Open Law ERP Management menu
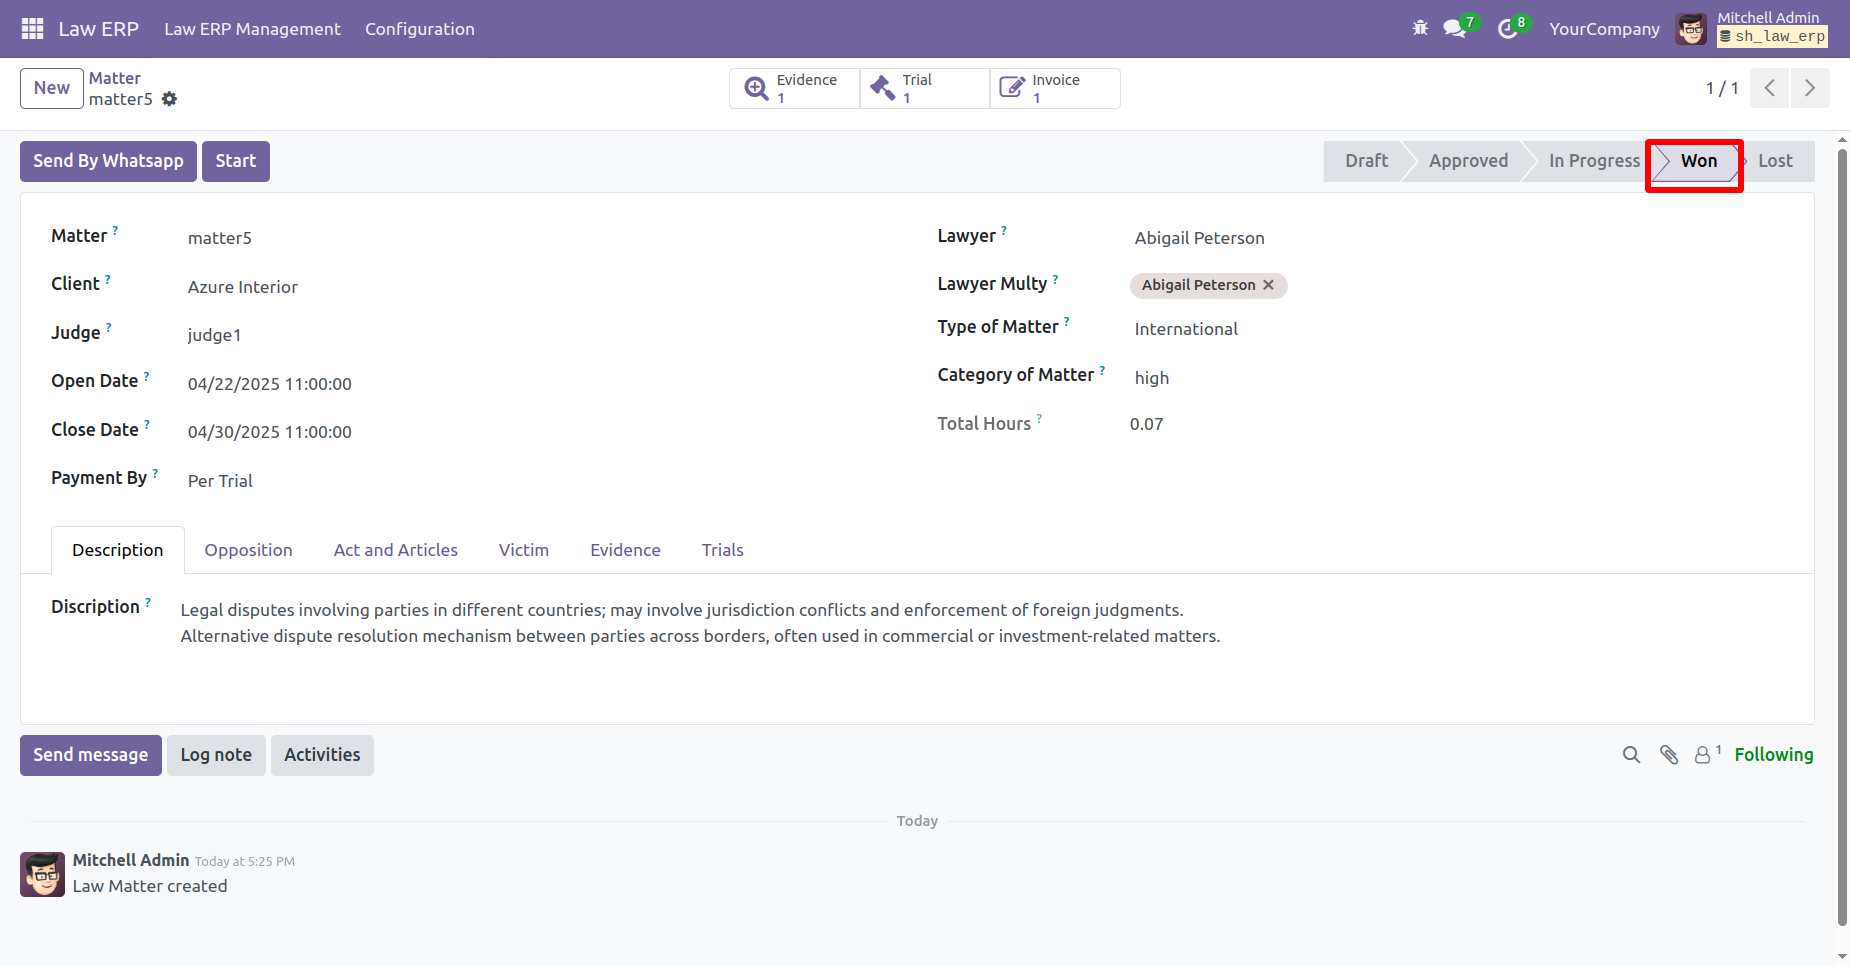 coord(252,29)
